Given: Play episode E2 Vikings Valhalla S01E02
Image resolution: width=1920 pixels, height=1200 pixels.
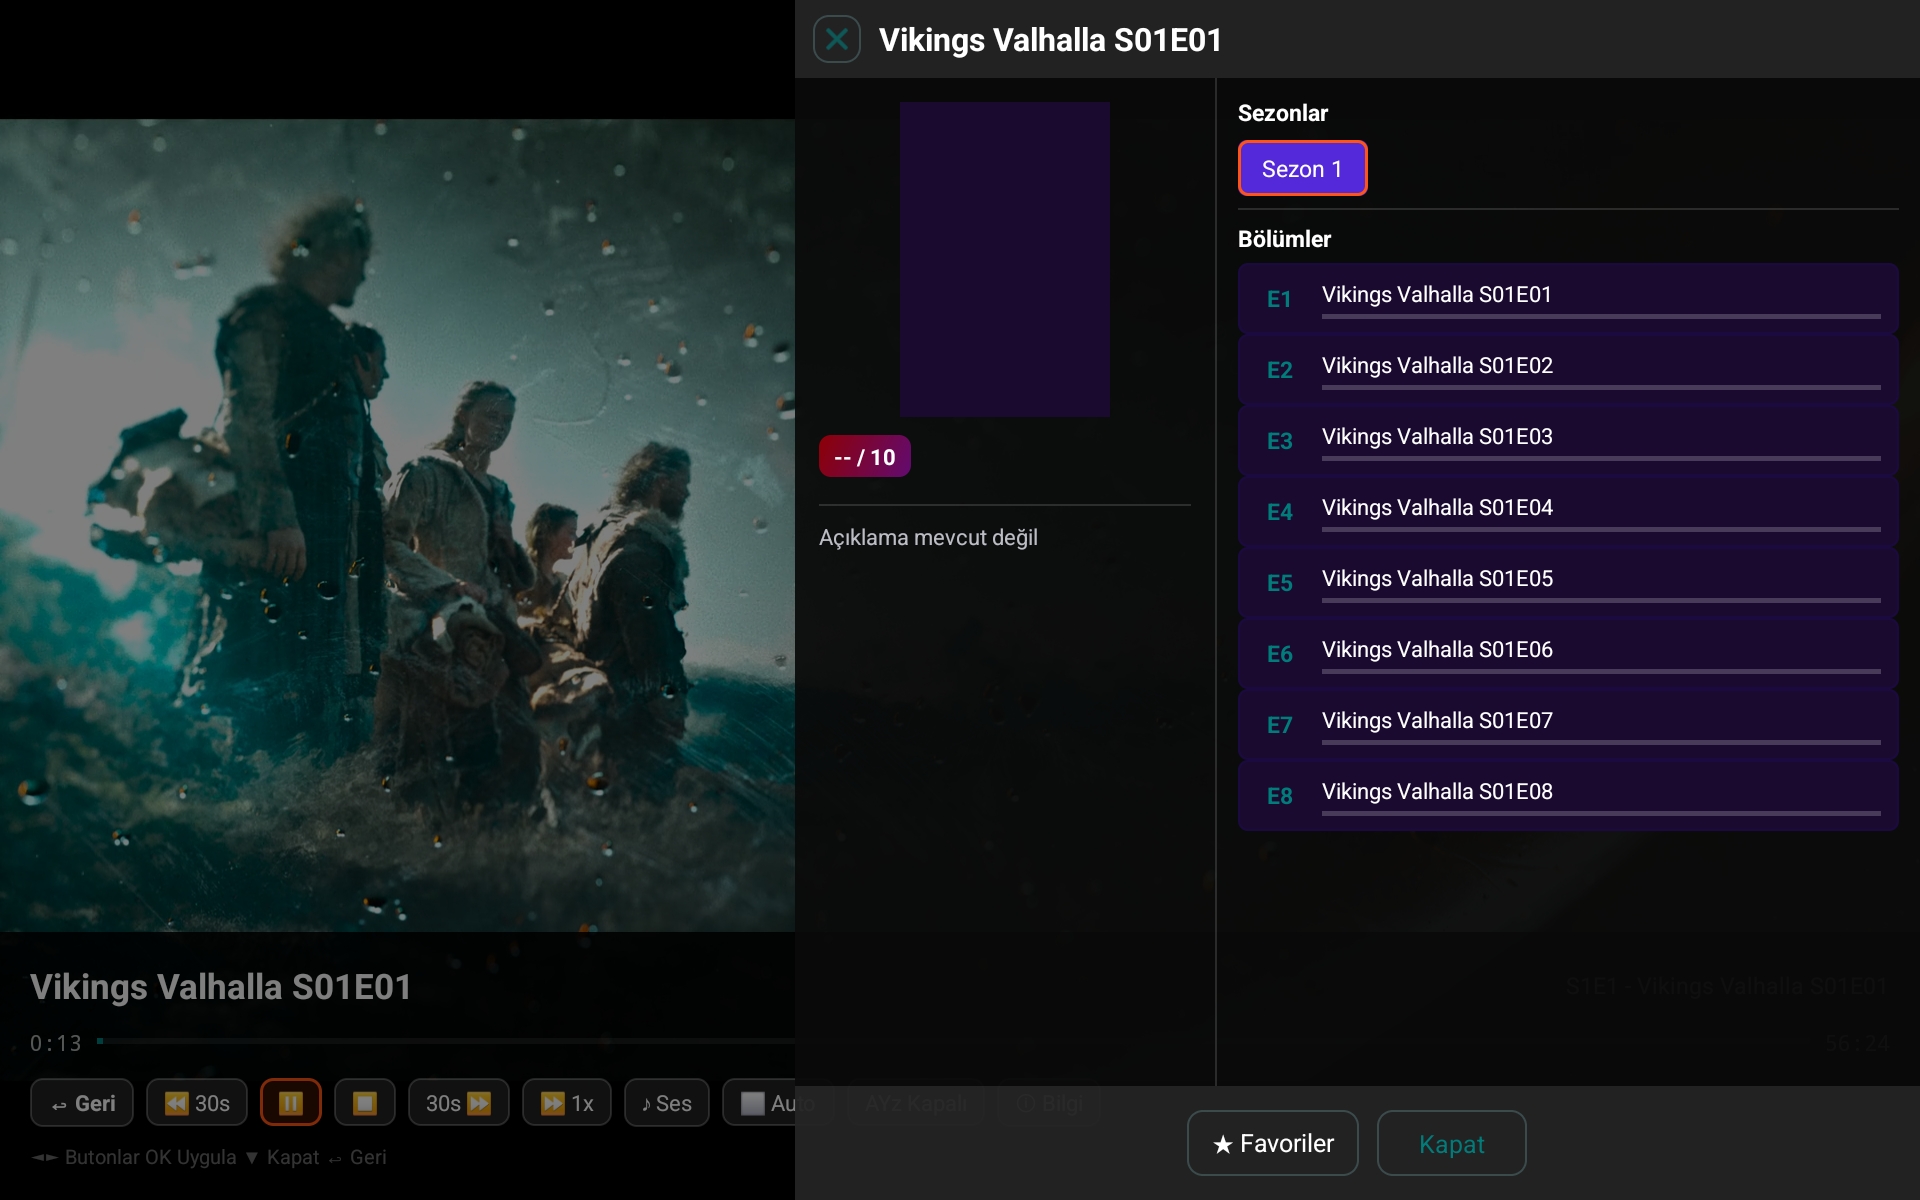Looking at the screenshot, I should pos(1568,369).
